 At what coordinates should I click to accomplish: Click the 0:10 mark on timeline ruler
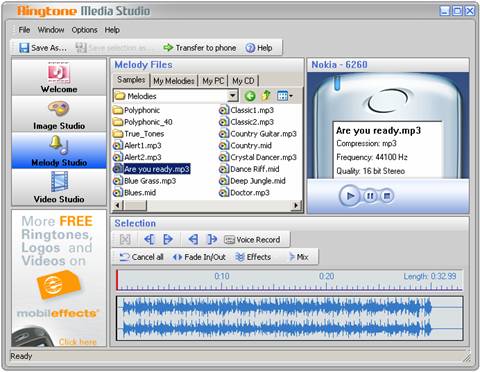222,277
